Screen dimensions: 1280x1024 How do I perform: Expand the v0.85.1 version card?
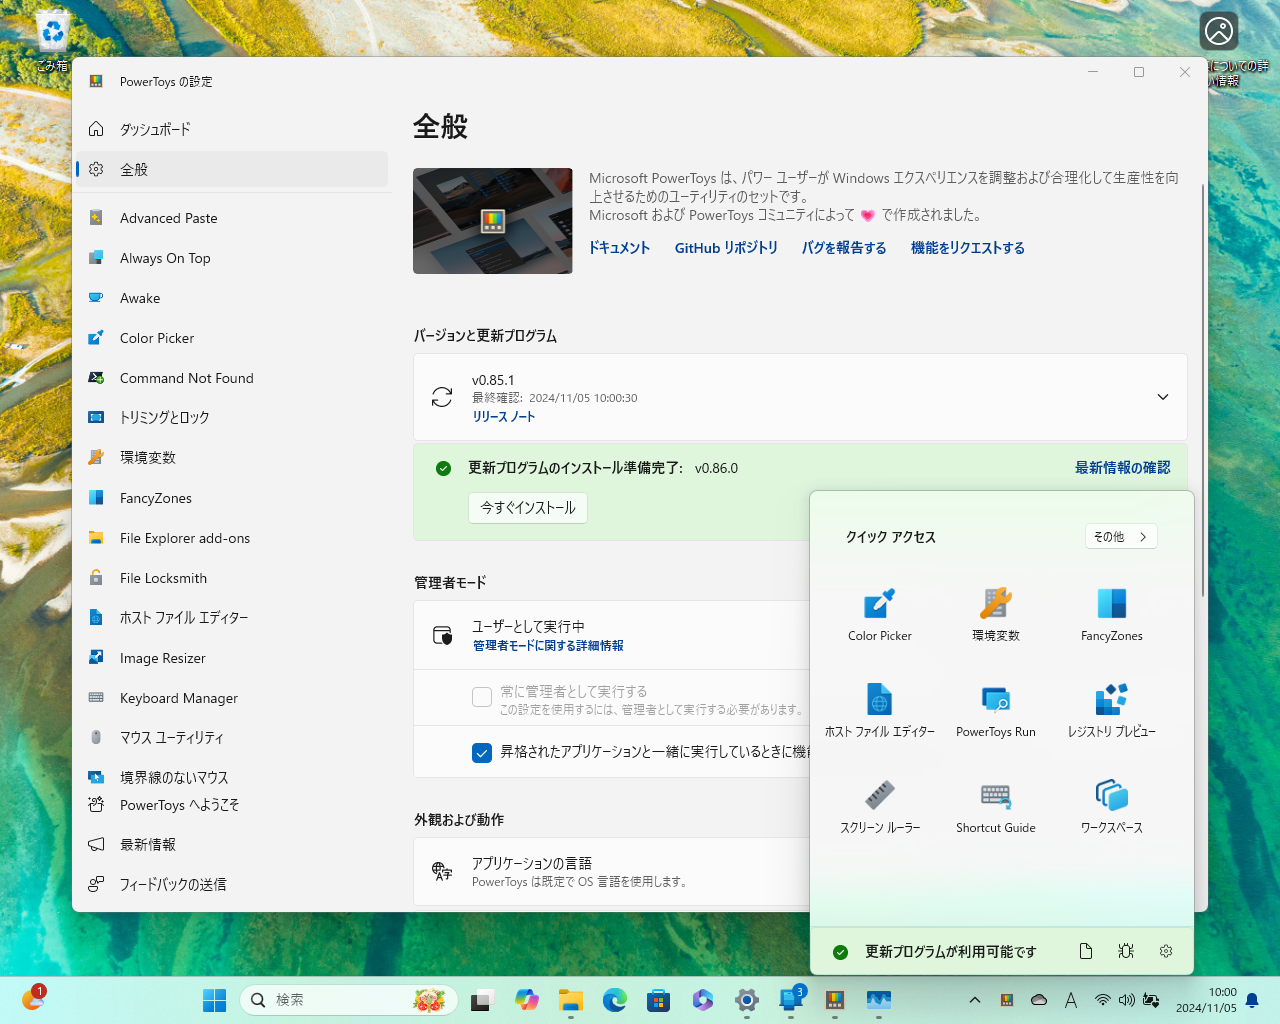[1163, 397]
